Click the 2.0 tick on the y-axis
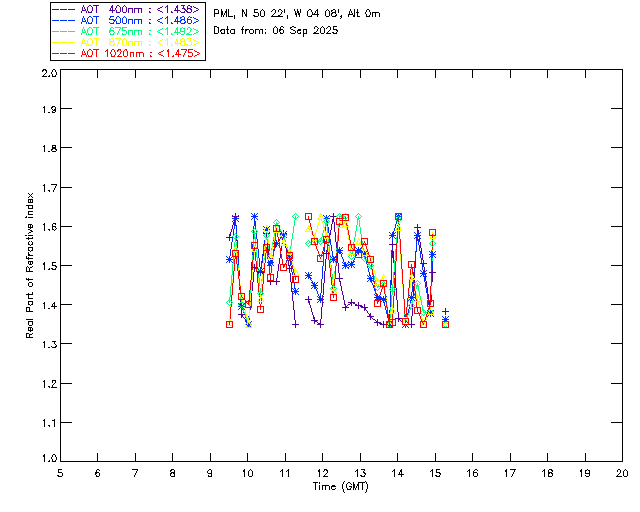 (48, 74)
